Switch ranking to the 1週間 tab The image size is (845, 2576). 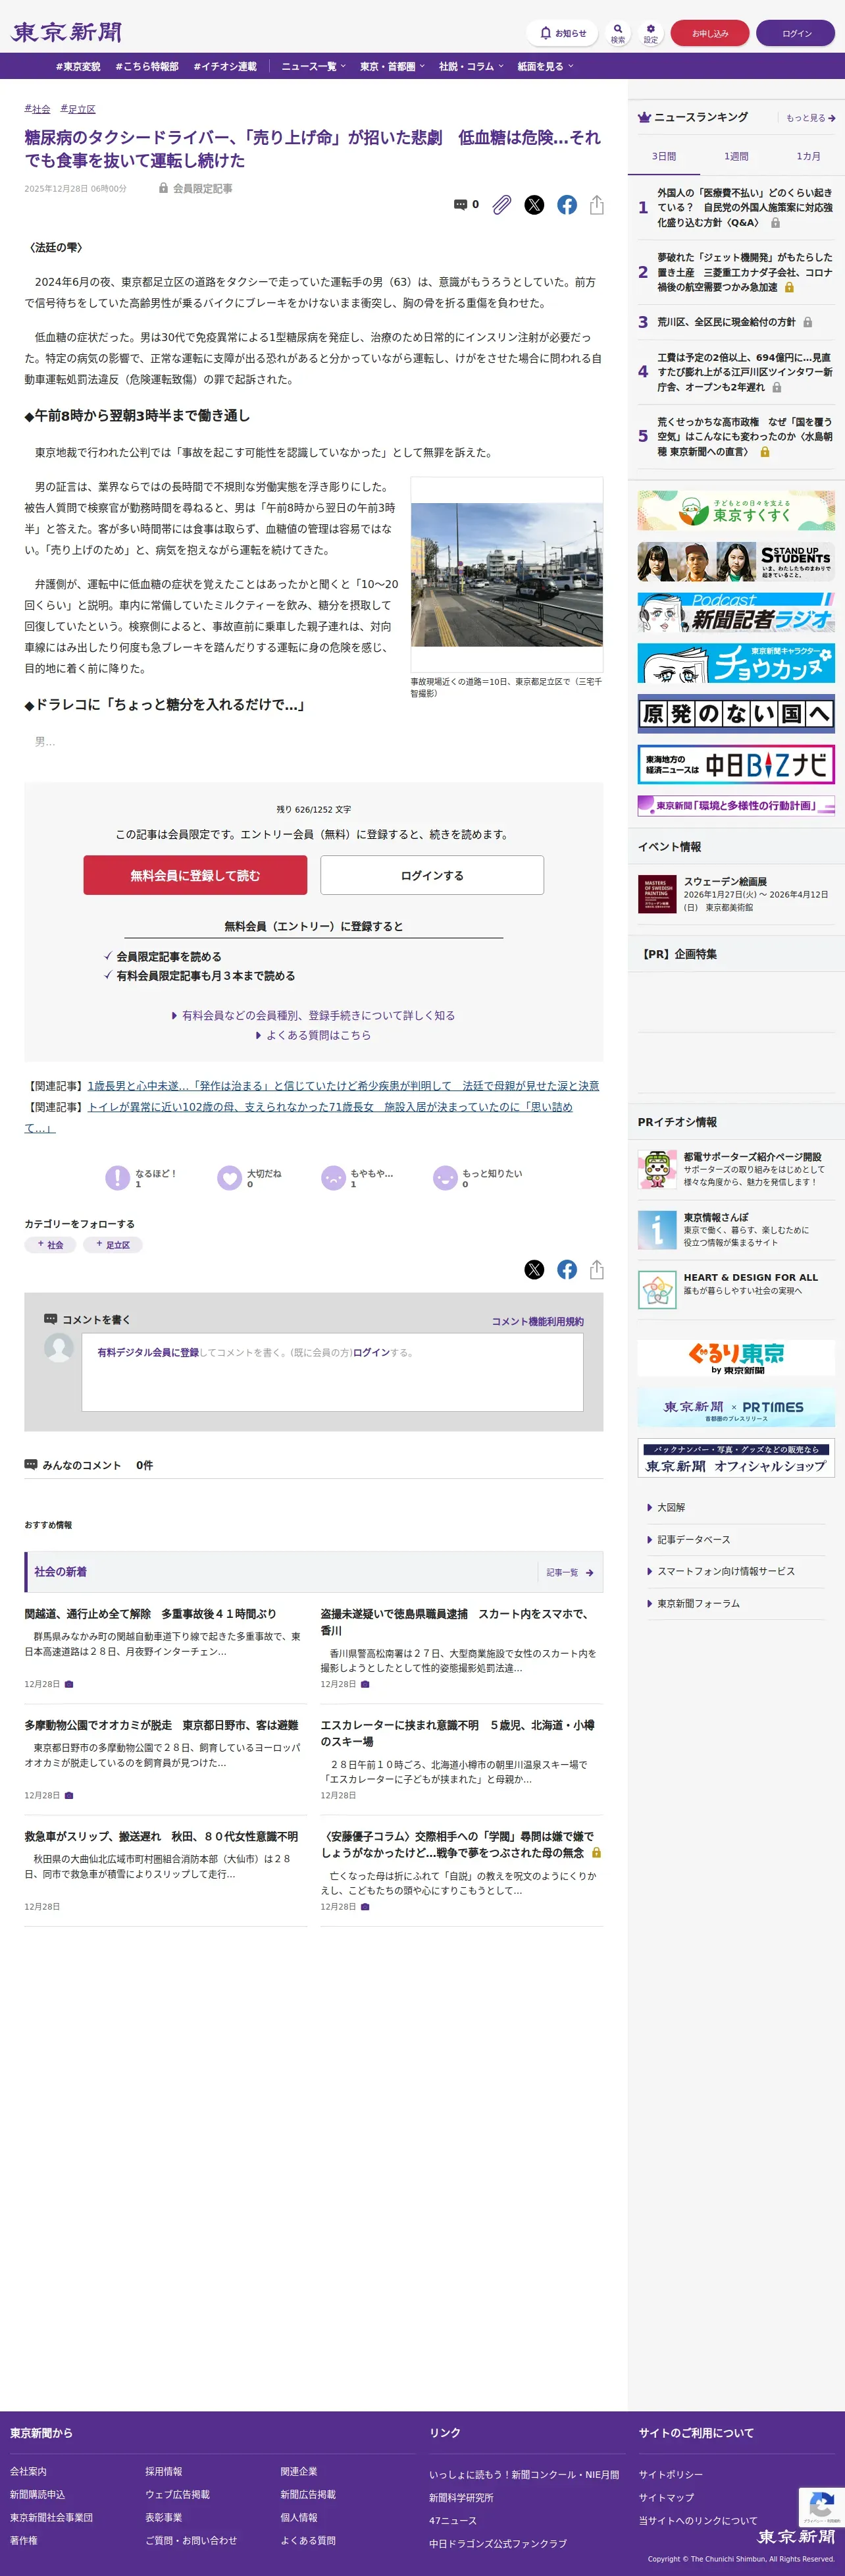pyautogui.click(x=736, y=156)
